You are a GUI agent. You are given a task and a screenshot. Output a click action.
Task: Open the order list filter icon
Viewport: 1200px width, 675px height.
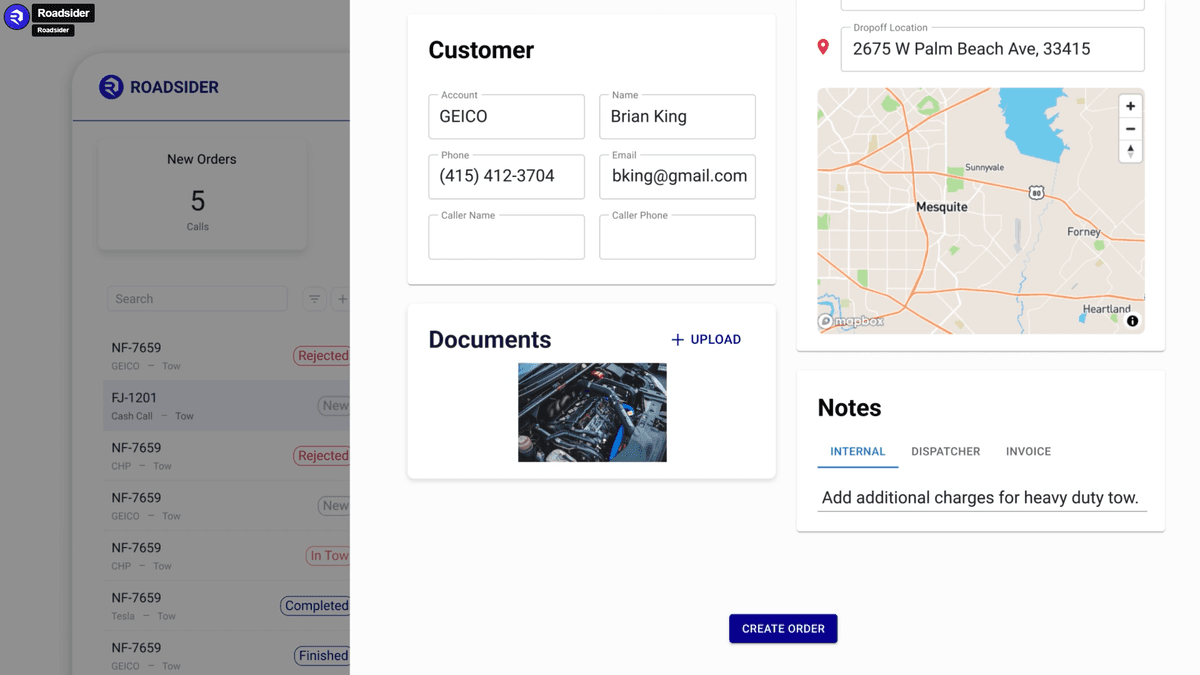[x=314, y=299]
